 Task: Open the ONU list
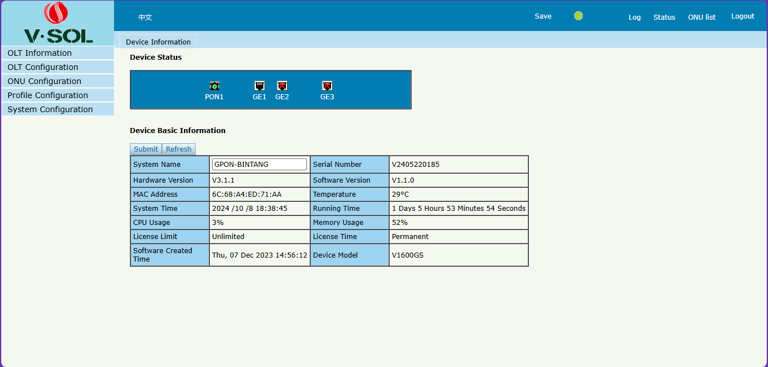[x=701, y=17]
